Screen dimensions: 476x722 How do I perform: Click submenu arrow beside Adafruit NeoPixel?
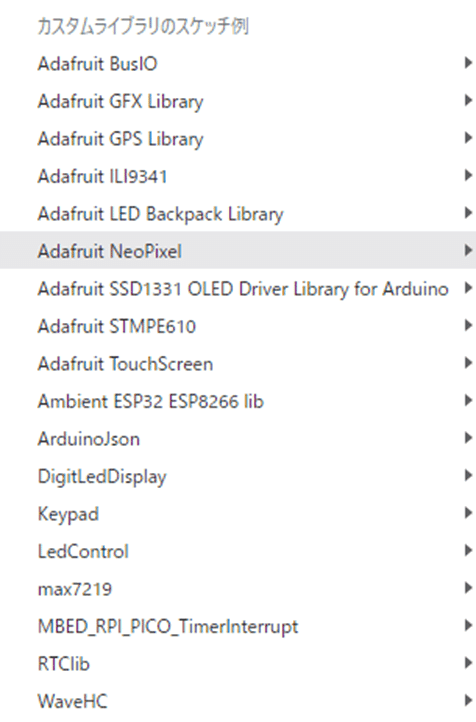[468, 250]
